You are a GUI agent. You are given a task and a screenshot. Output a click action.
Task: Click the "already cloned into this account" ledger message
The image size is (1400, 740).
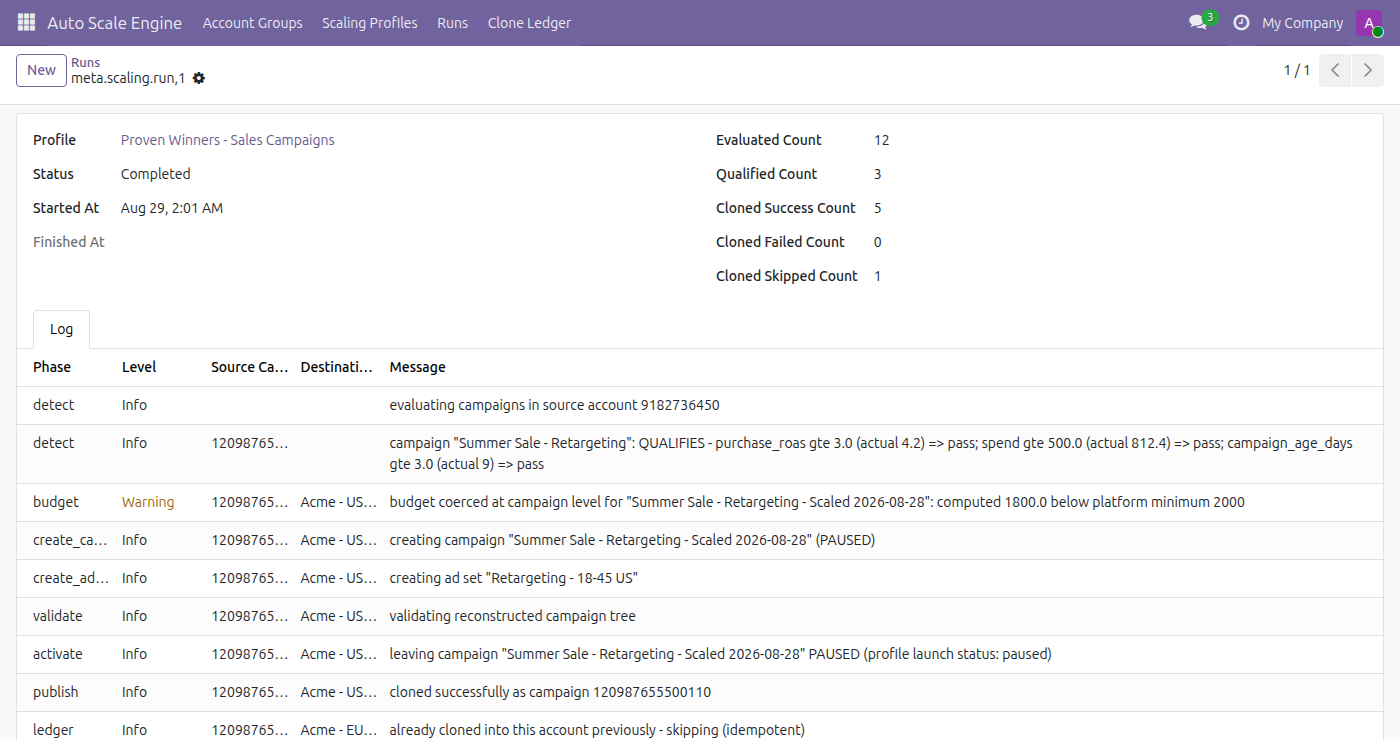coord(597,730)
